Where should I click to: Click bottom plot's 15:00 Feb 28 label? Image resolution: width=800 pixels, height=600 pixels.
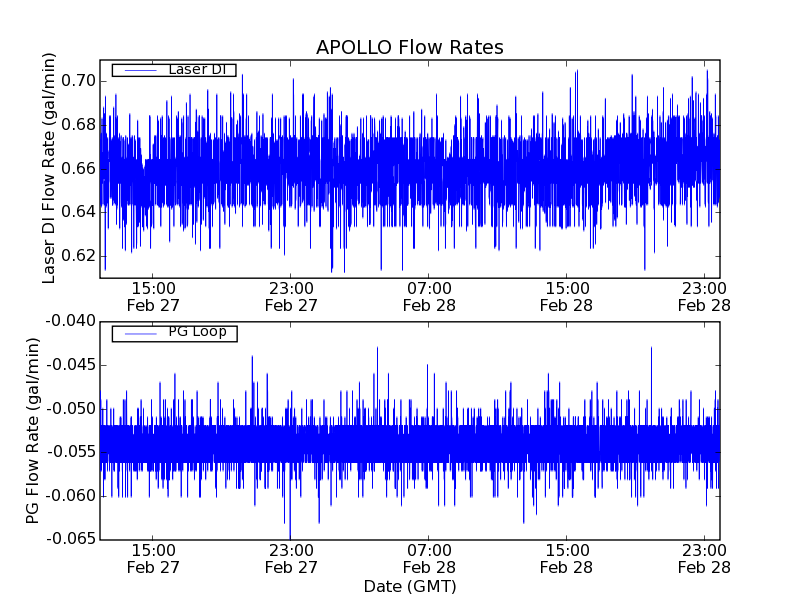tap(567, 559)
